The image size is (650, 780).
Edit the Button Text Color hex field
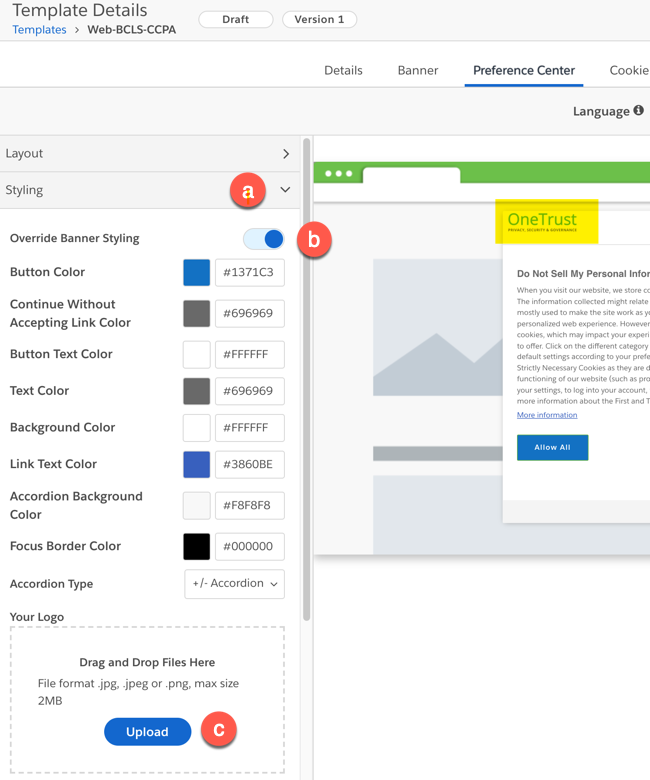[250, 354]
